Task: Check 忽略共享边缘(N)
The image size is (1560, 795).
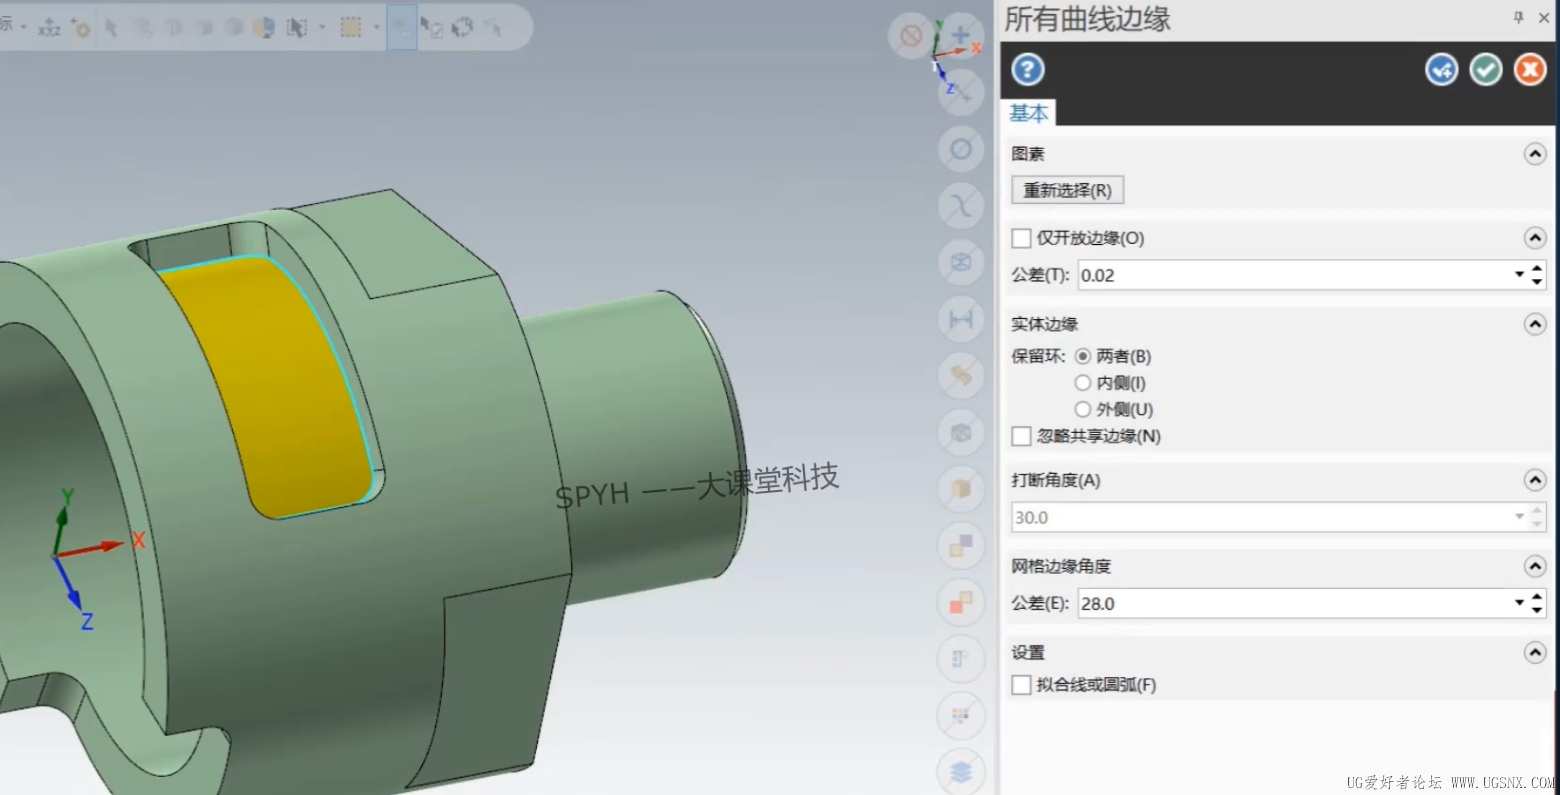Action: click(x=1021, y=436)
